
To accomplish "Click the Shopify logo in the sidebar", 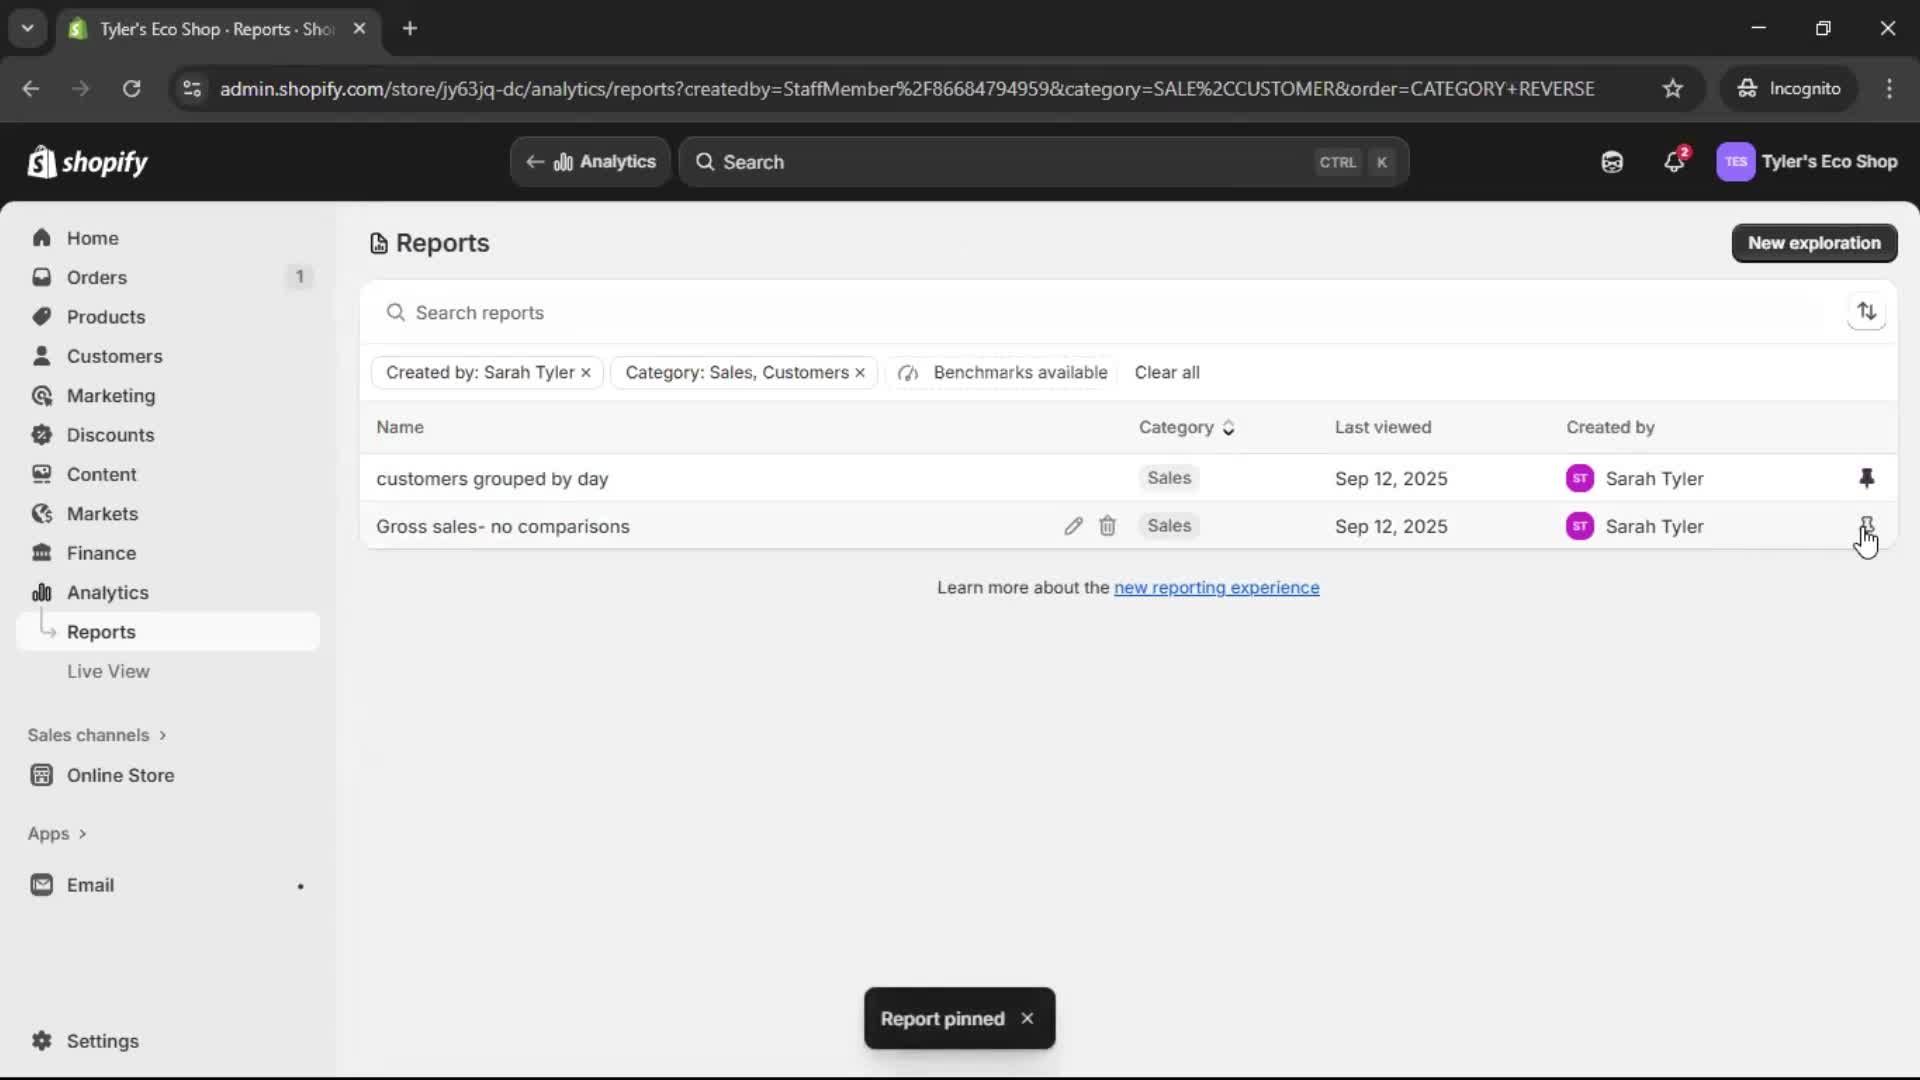I will (x=87, y=161).
